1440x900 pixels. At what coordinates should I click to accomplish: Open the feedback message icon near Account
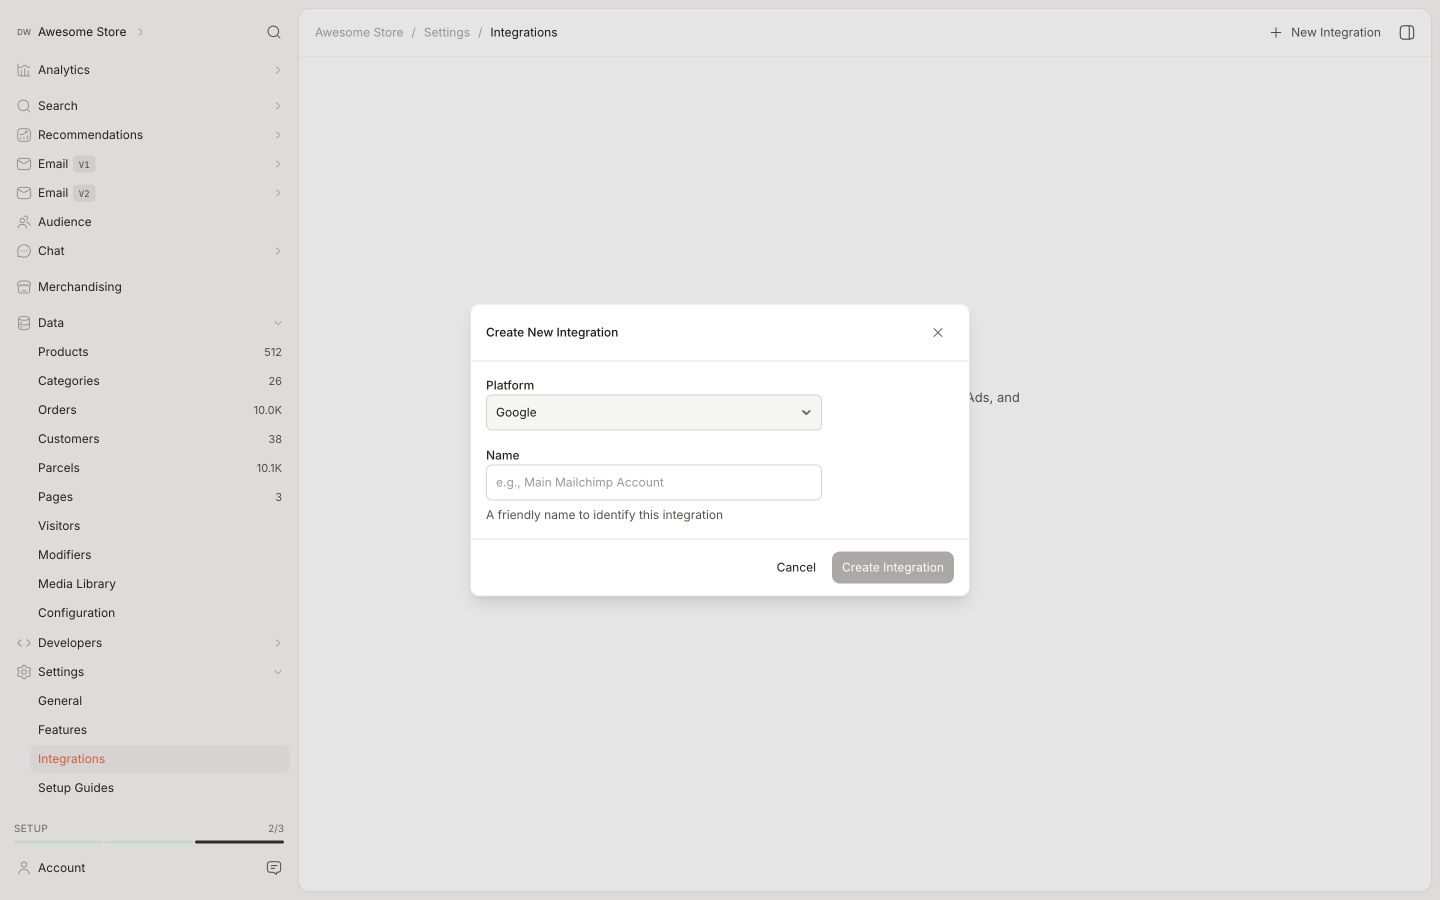pos(274,868)
